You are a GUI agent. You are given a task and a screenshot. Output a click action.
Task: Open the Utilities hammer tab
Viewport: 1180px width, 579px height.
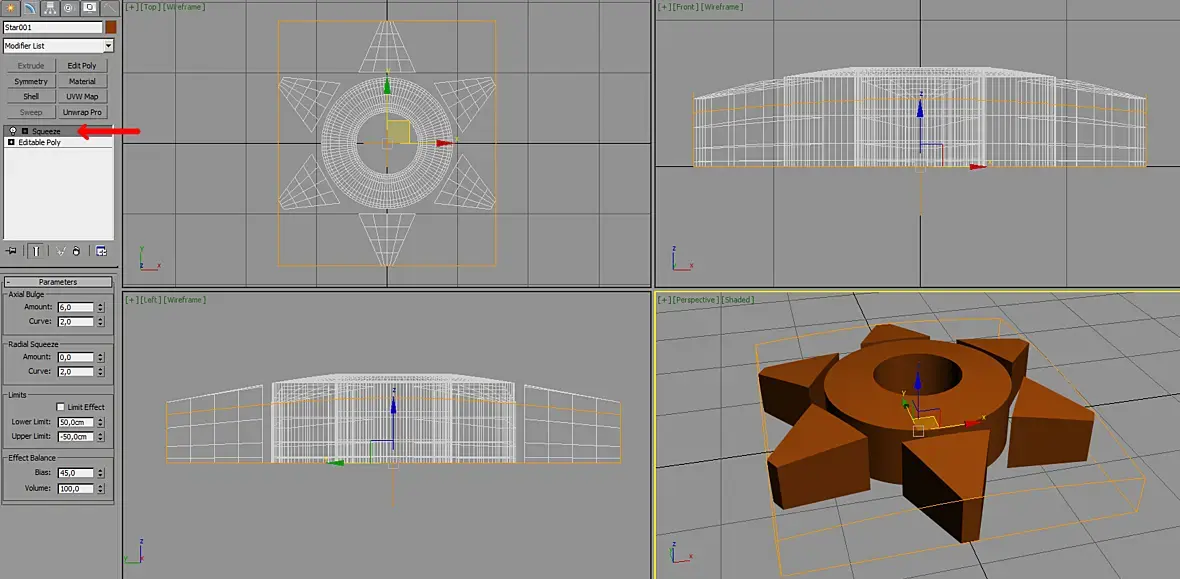tap(109, 8)
